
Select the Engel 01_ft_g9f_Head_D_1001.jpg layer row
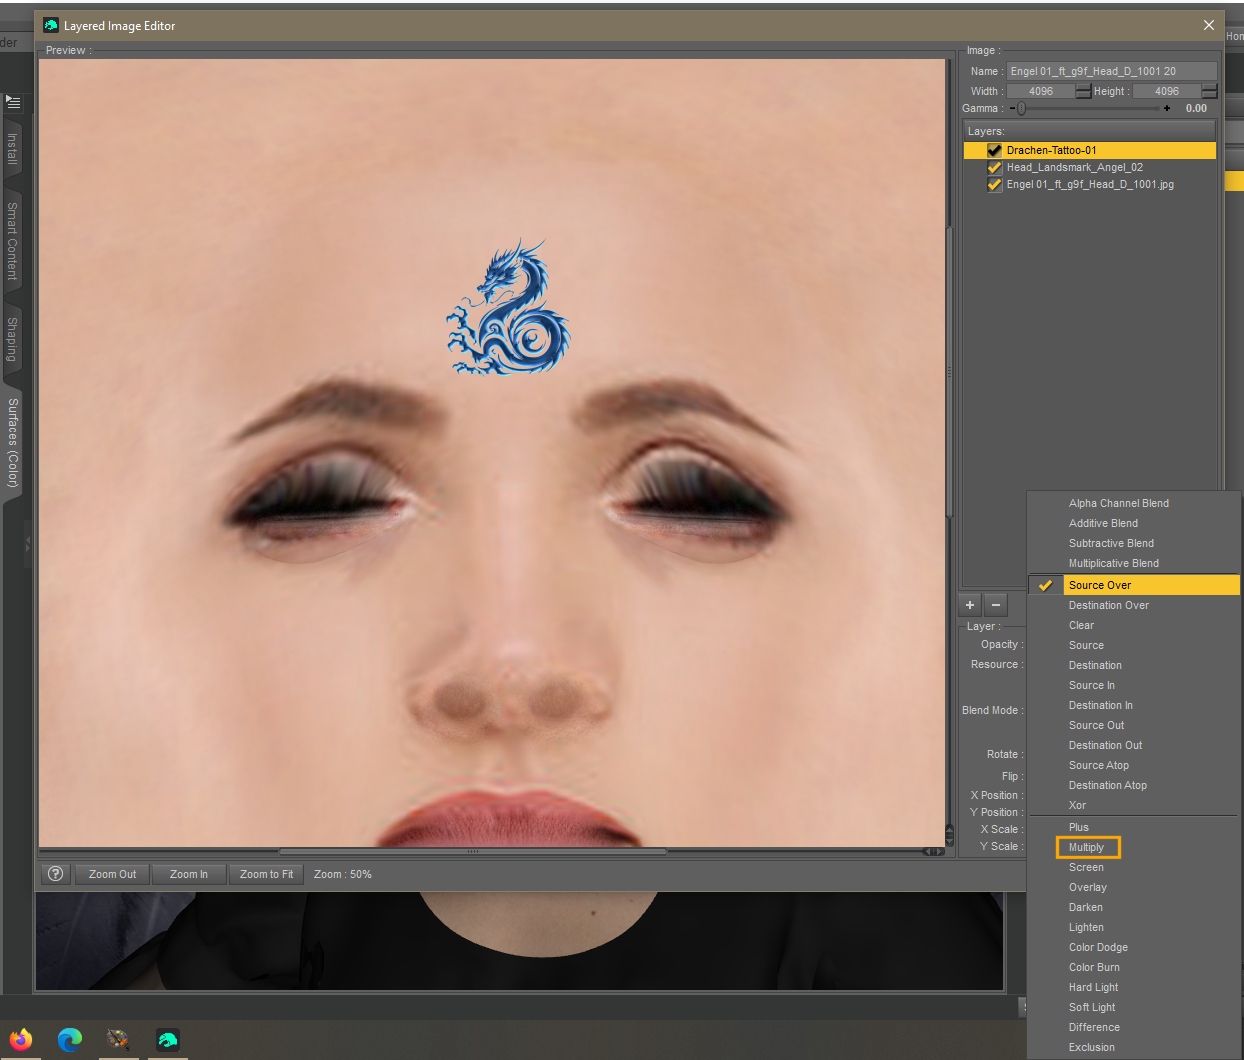pos(1090,184)
